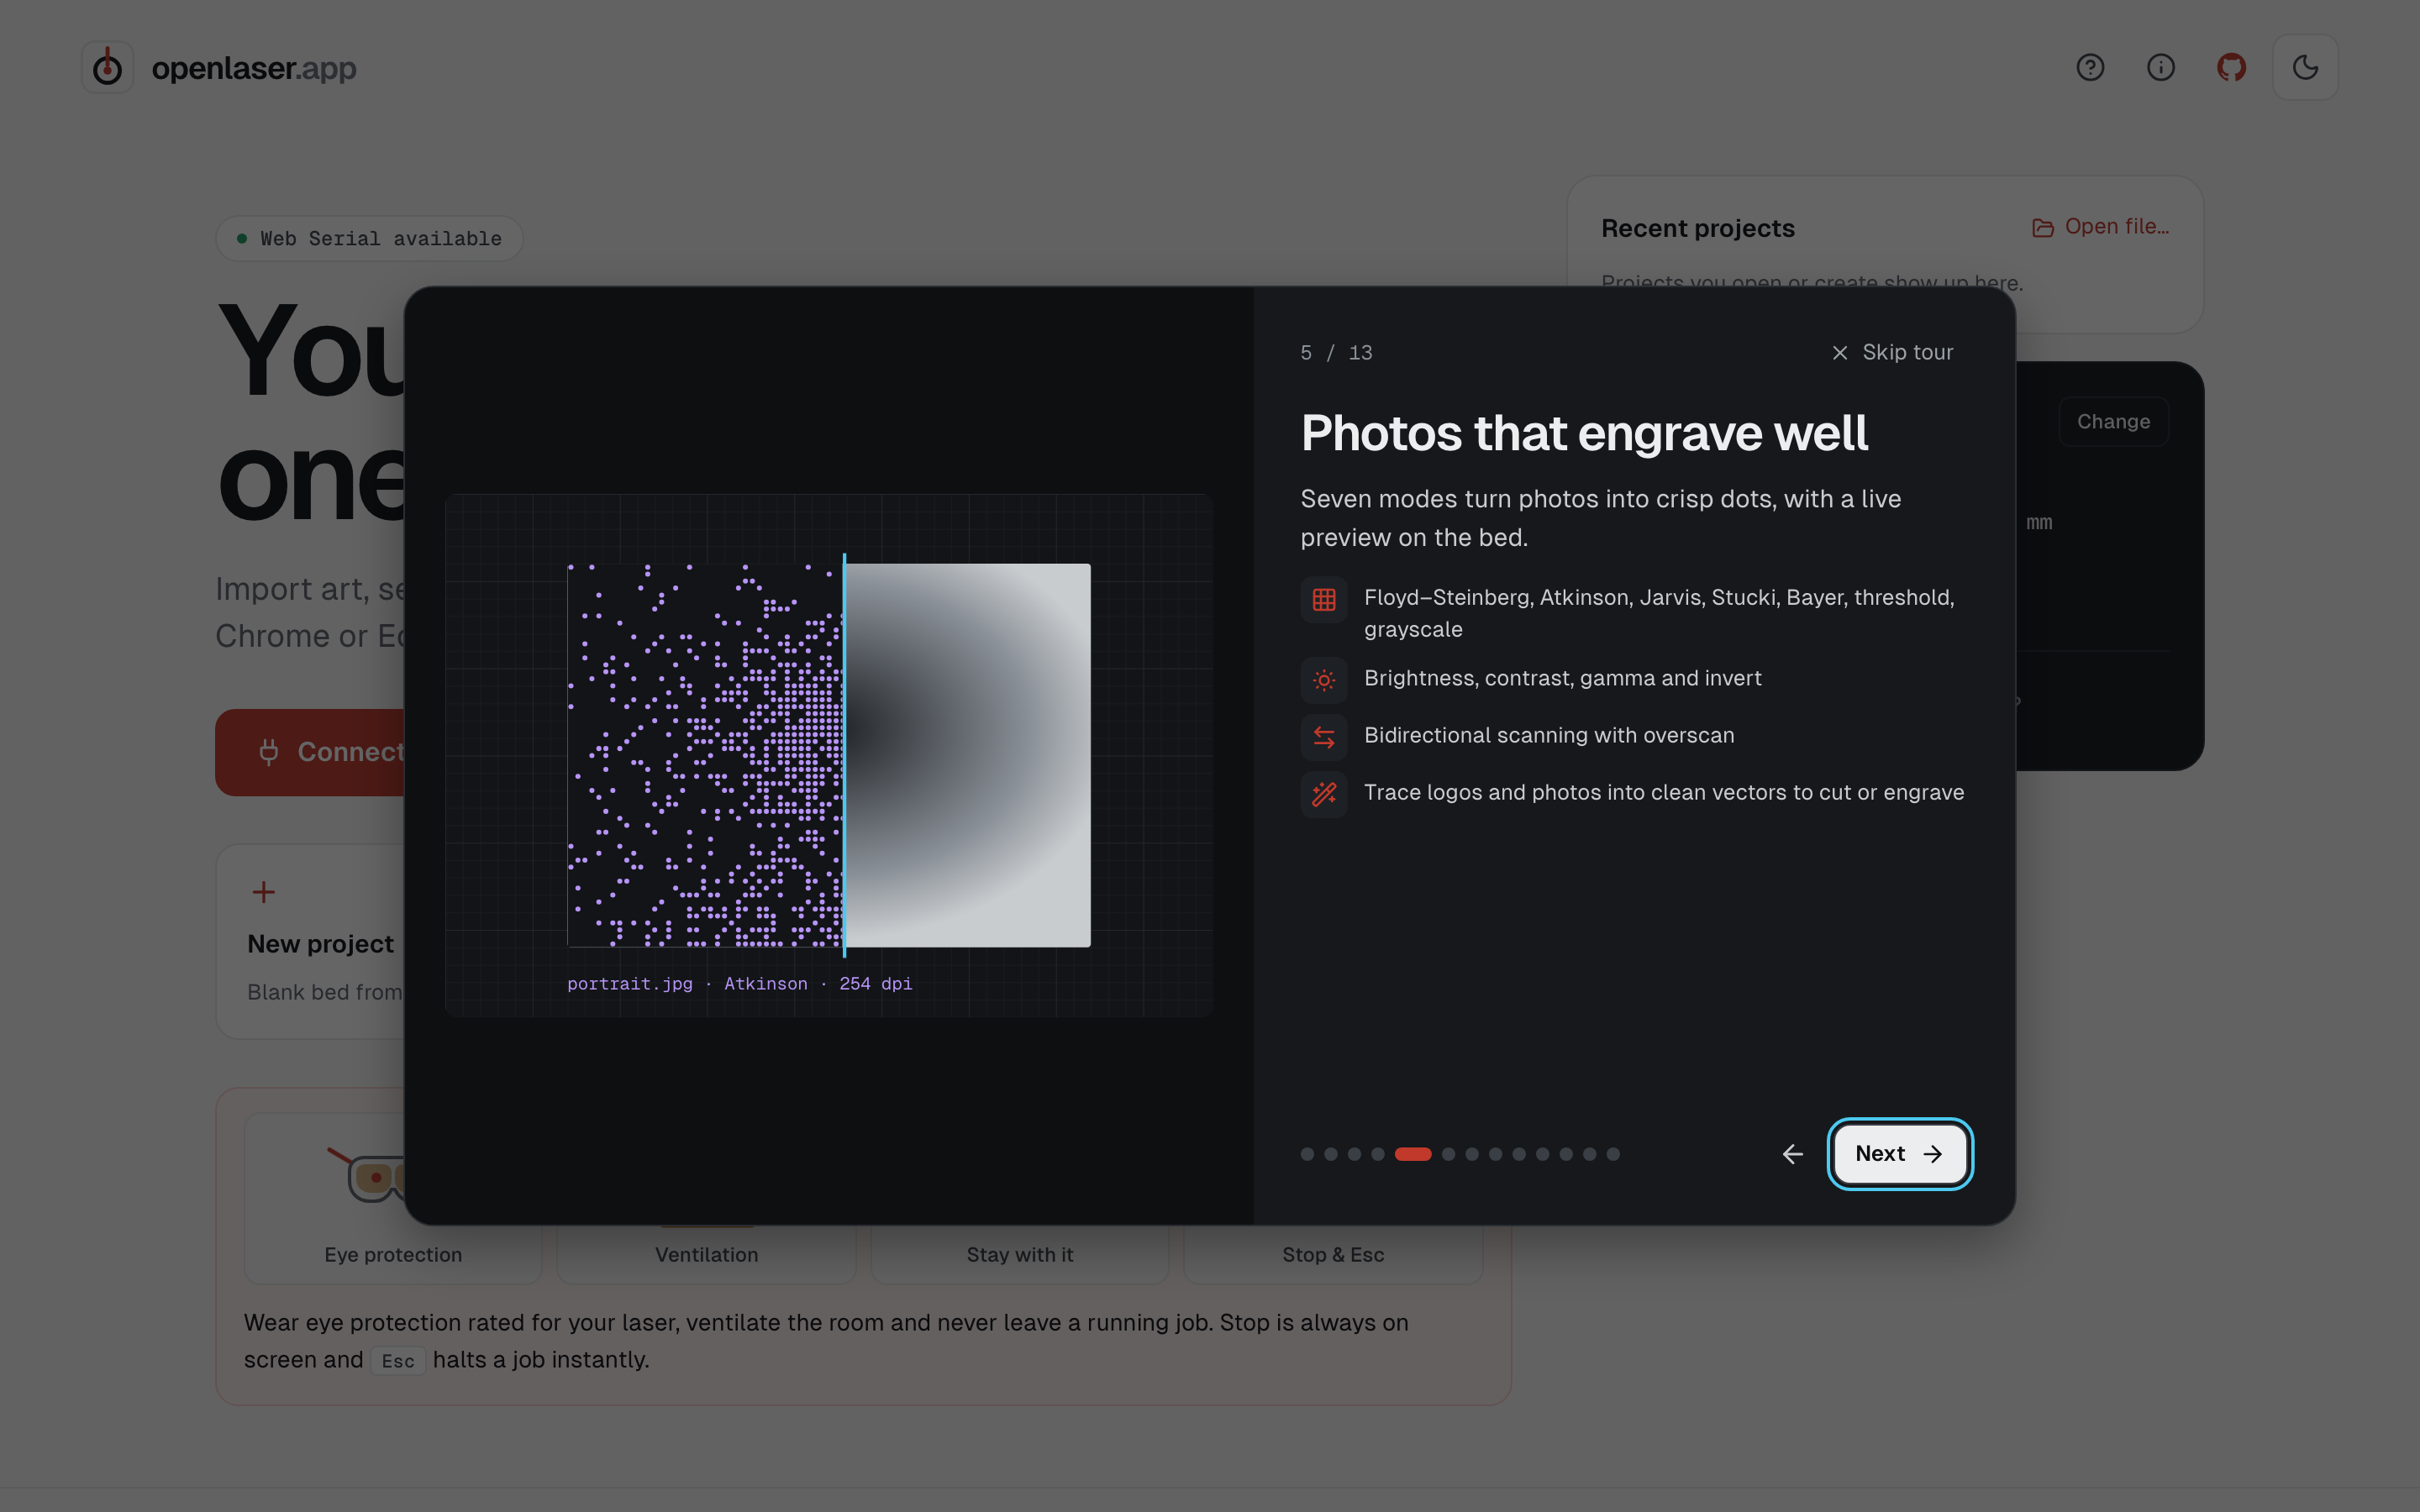
Task: Click the Web Serial available badge
Action: tap(369, 239)
